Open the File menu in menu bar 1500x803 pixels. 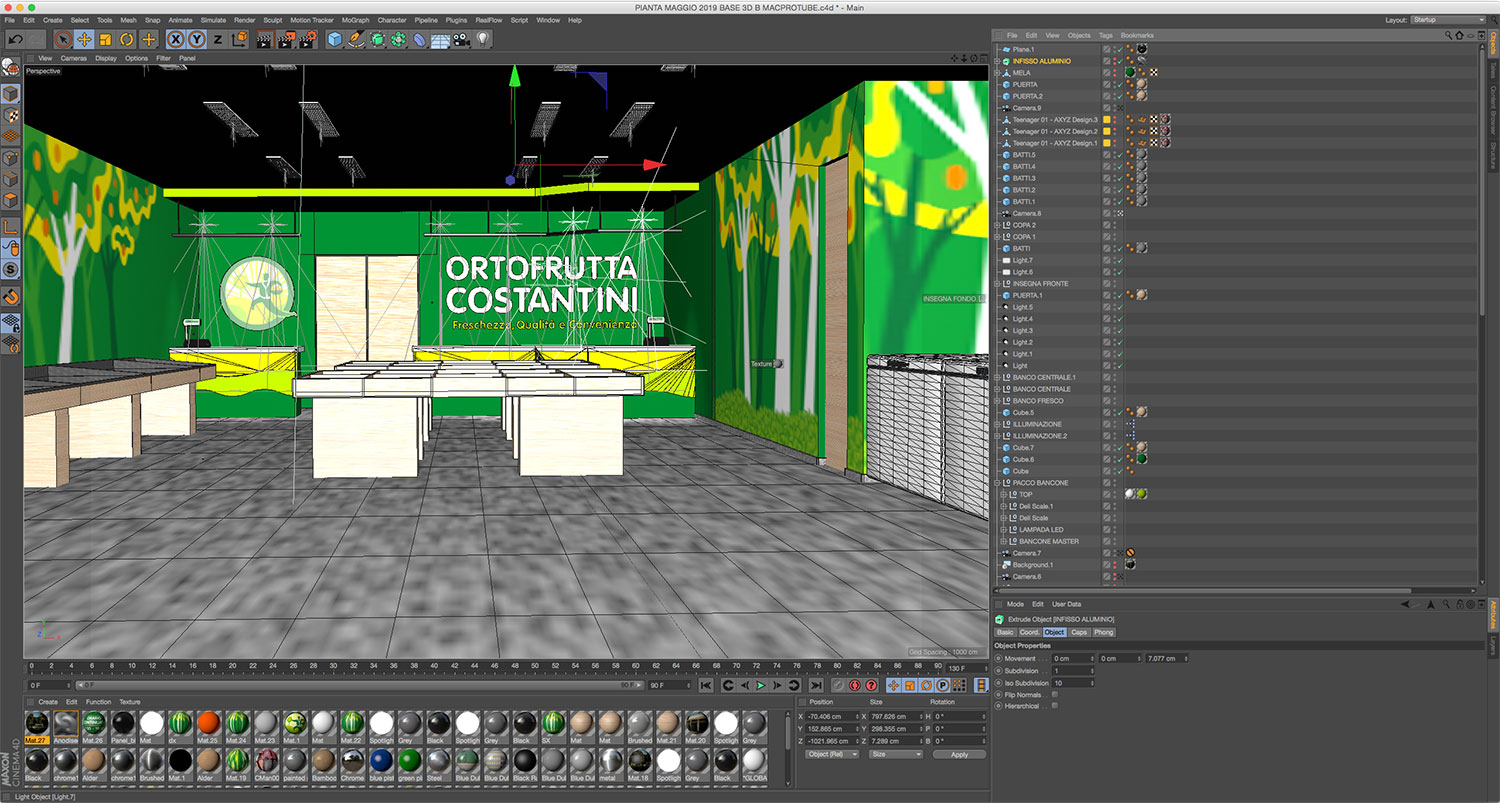[x=9, y=20]
